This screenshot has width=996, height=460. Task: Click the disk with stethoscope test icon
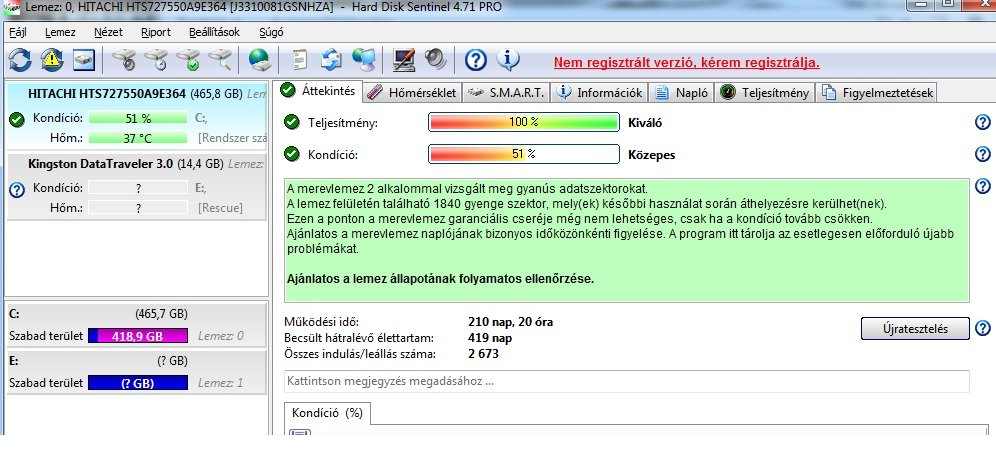pyautogui.click(x=124, y=60)
